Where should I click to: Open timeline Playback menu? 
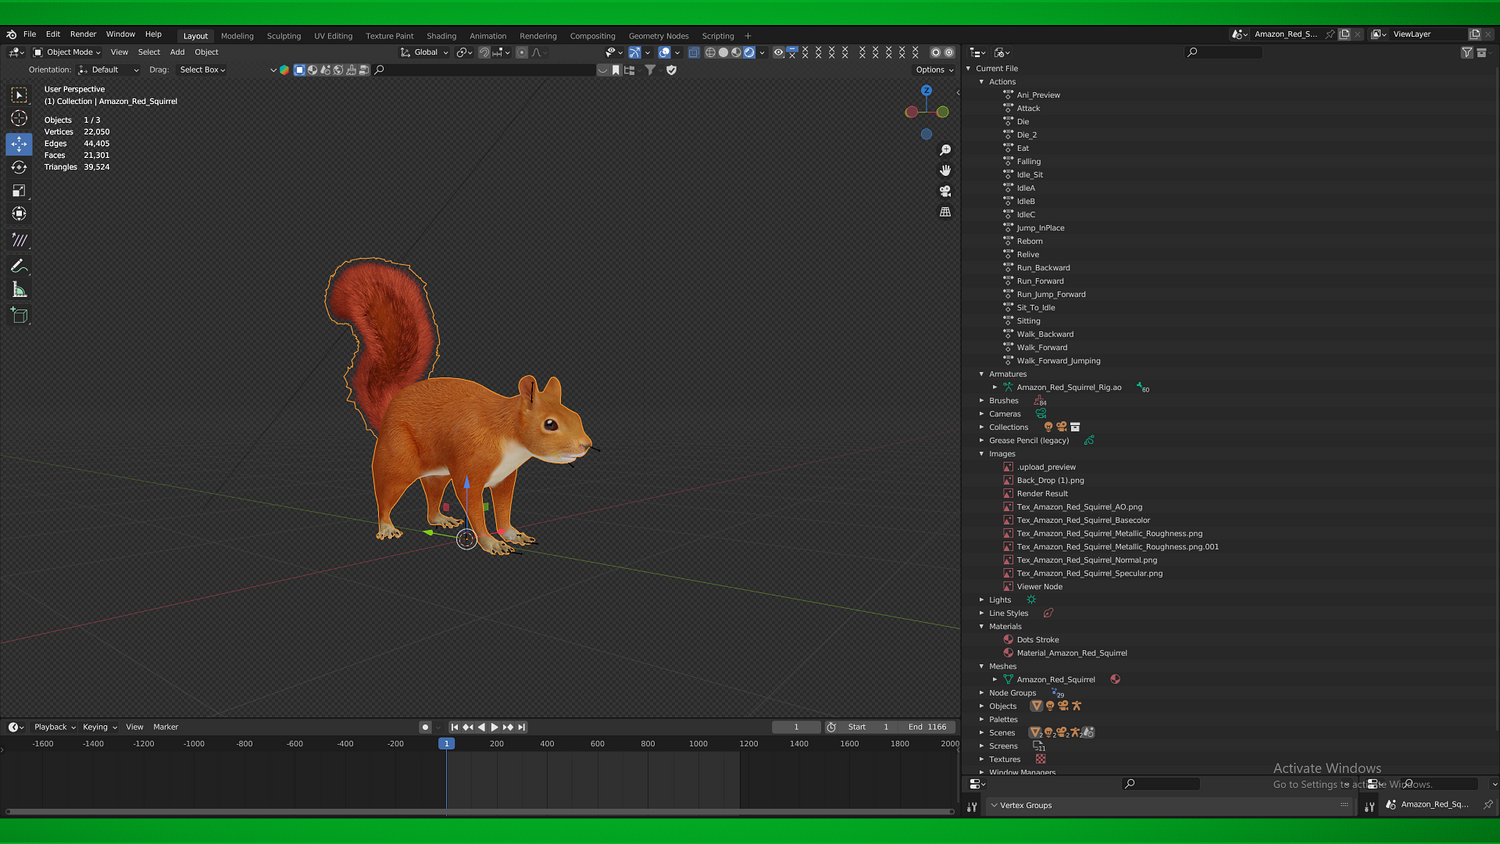pos(54,727)
